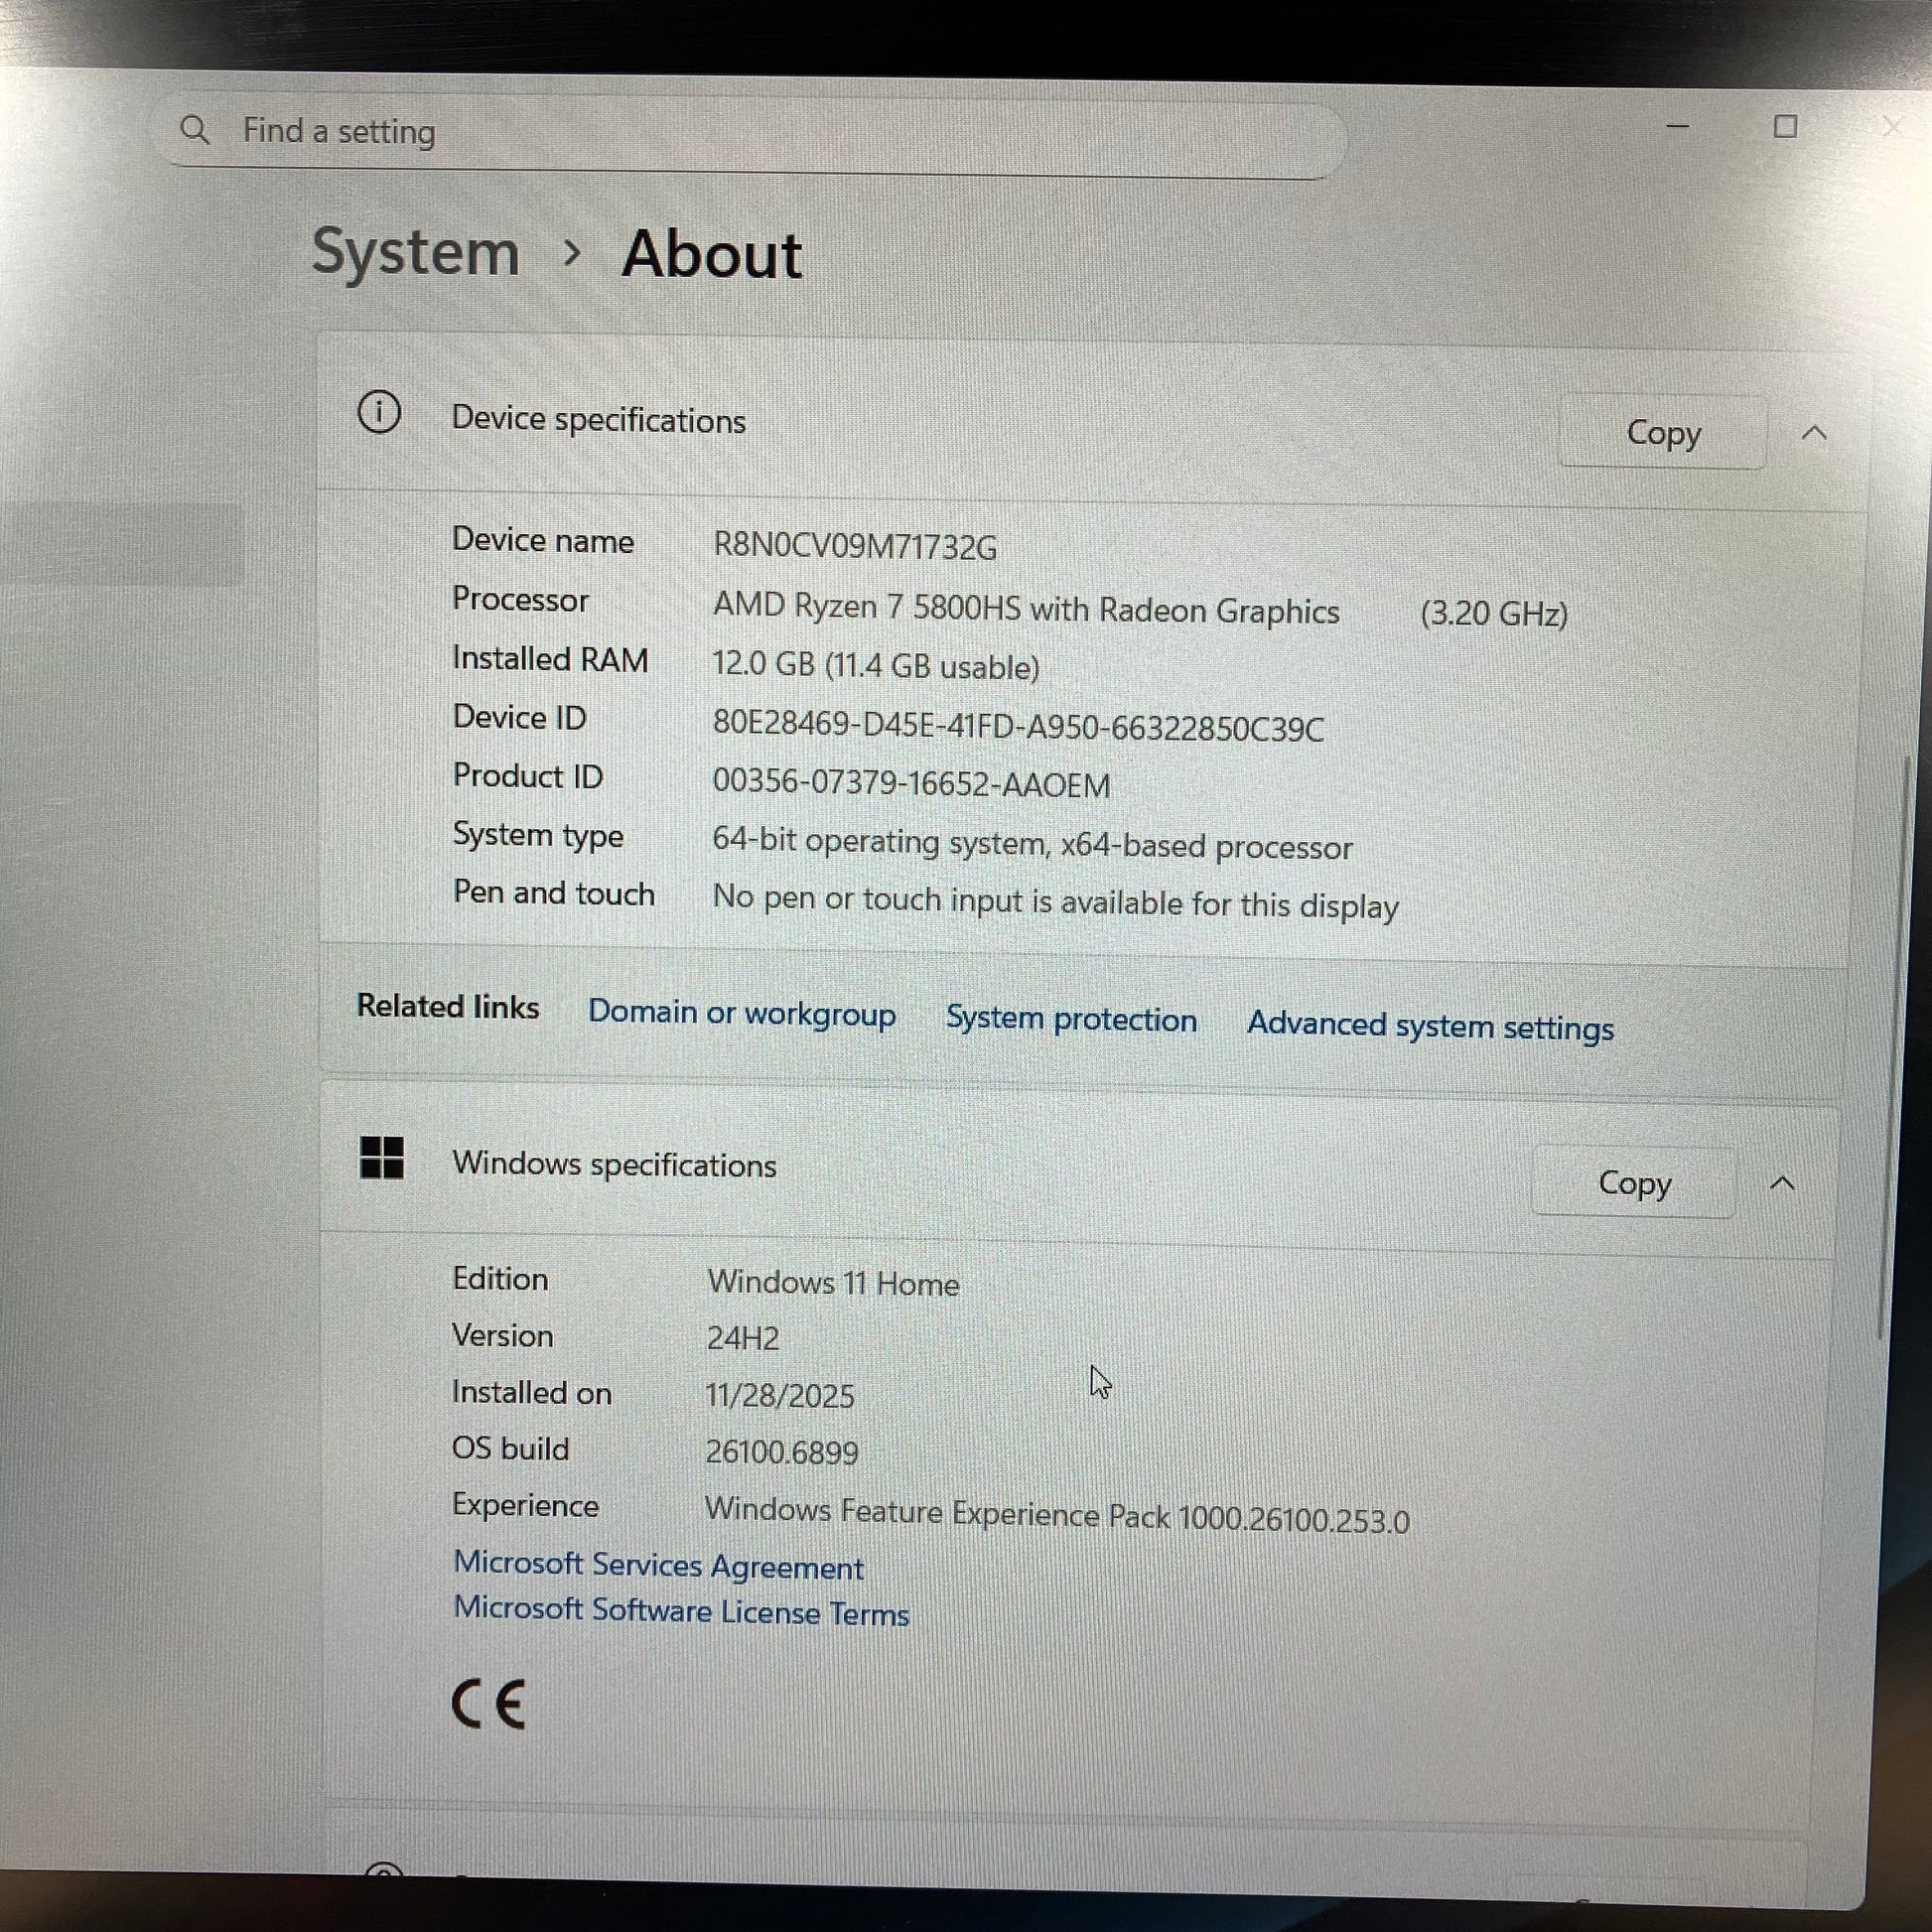The height and width of the screenshot is (1932, 1932).
Task: Click the vertical scrollbar thumb
Action: tap(1894, 1050)
